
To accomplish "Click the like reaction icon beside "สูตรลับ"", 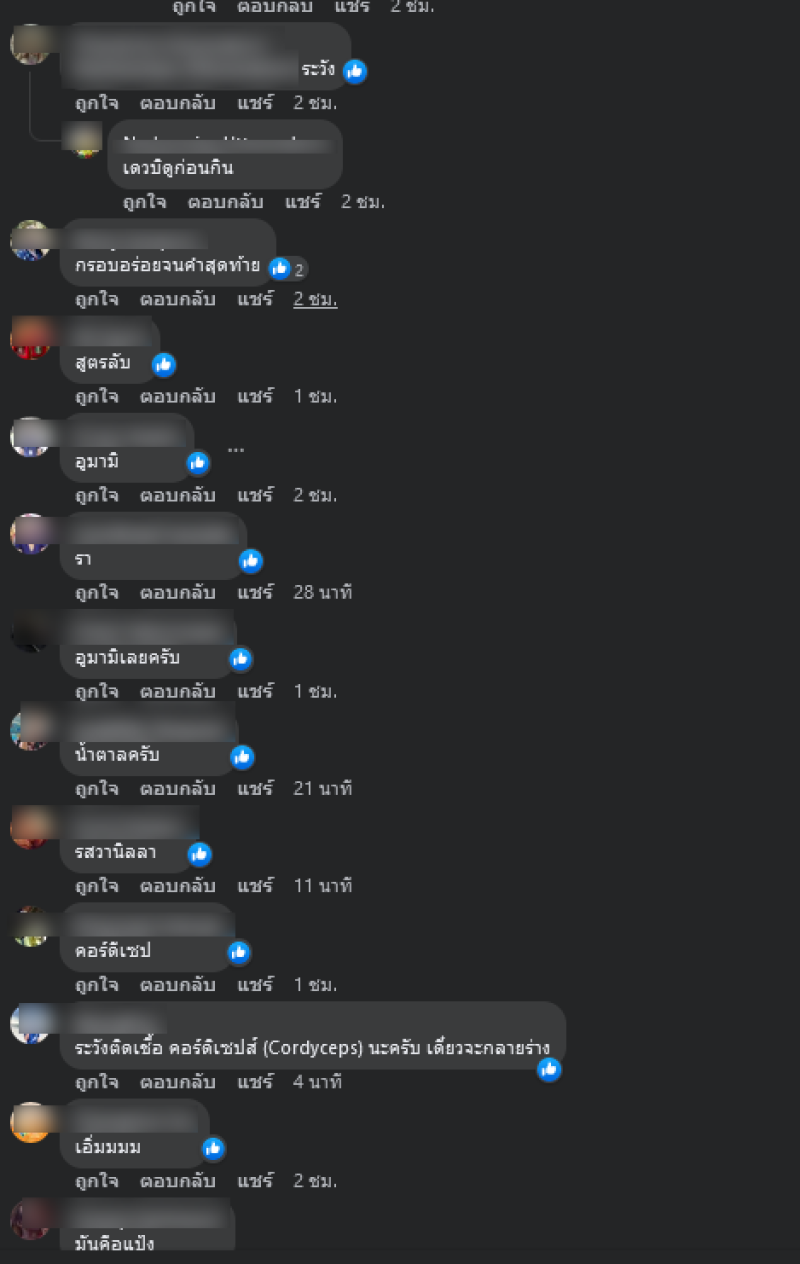I will coord(164,365).
